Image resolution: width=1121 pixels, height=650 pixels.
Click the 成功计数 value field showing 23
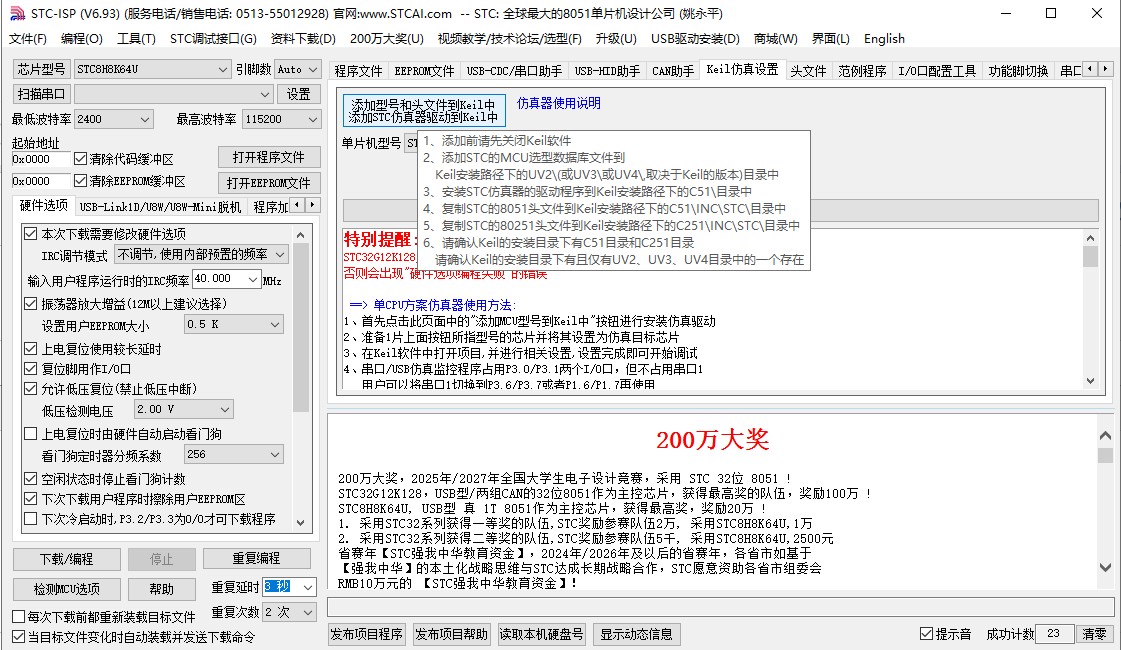(x=1054, y=634)
